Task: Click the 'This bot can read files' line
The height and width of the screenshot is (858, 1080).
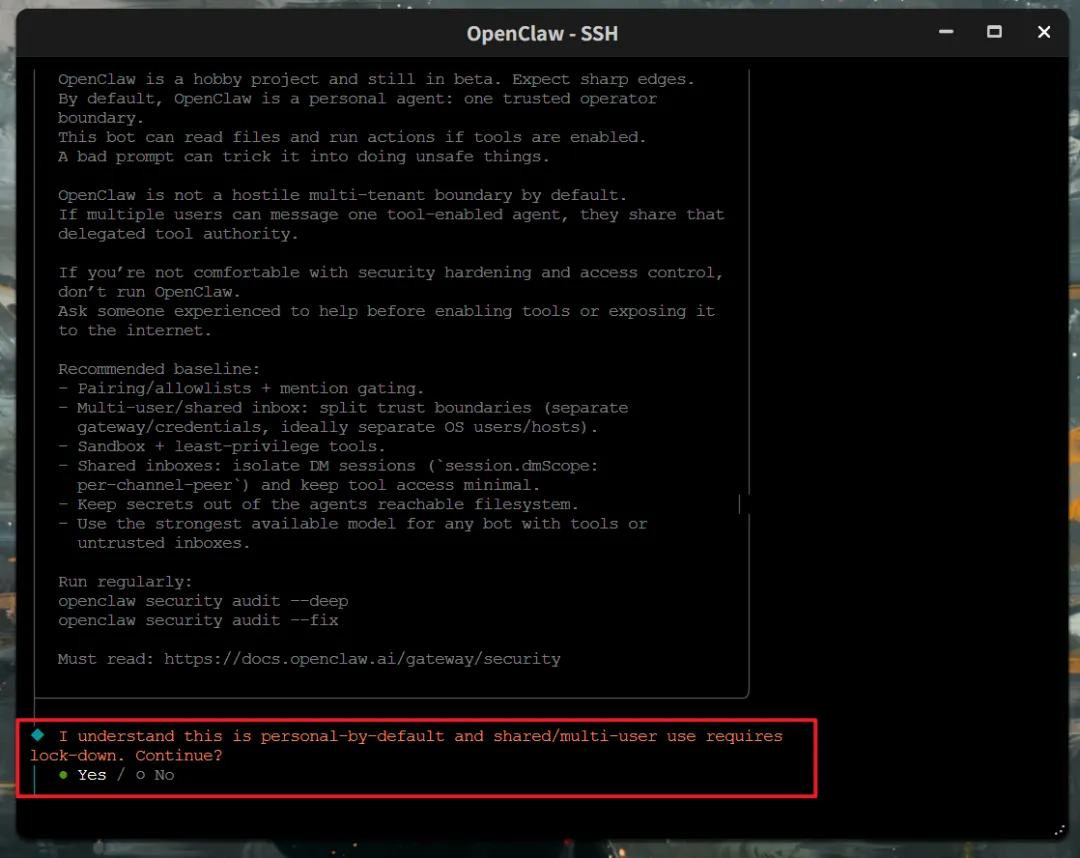Action: click(x=352, y=137)
